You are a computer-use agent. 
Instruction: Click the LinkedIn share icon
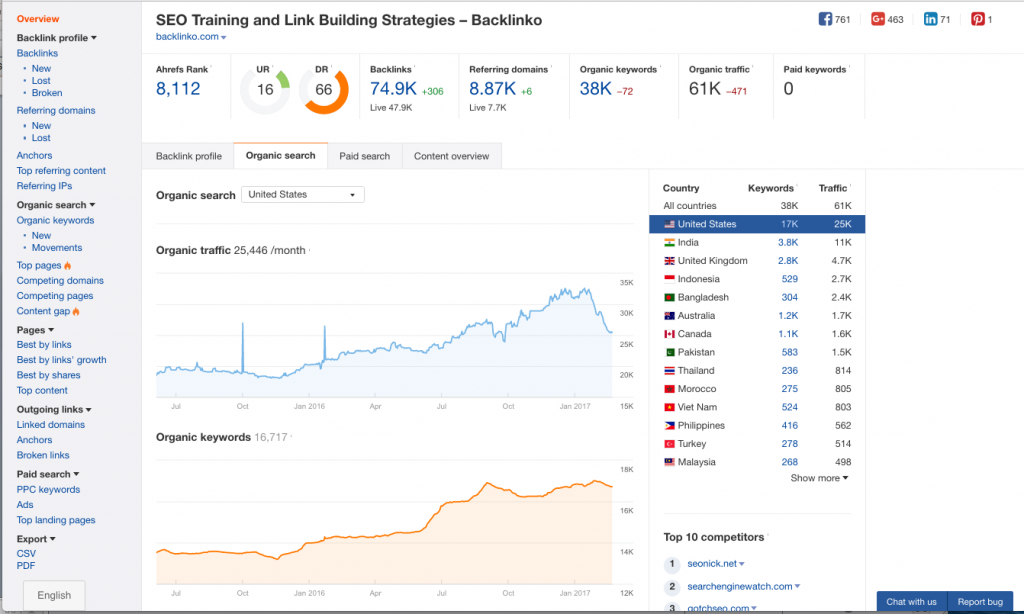tap(930, 19)
